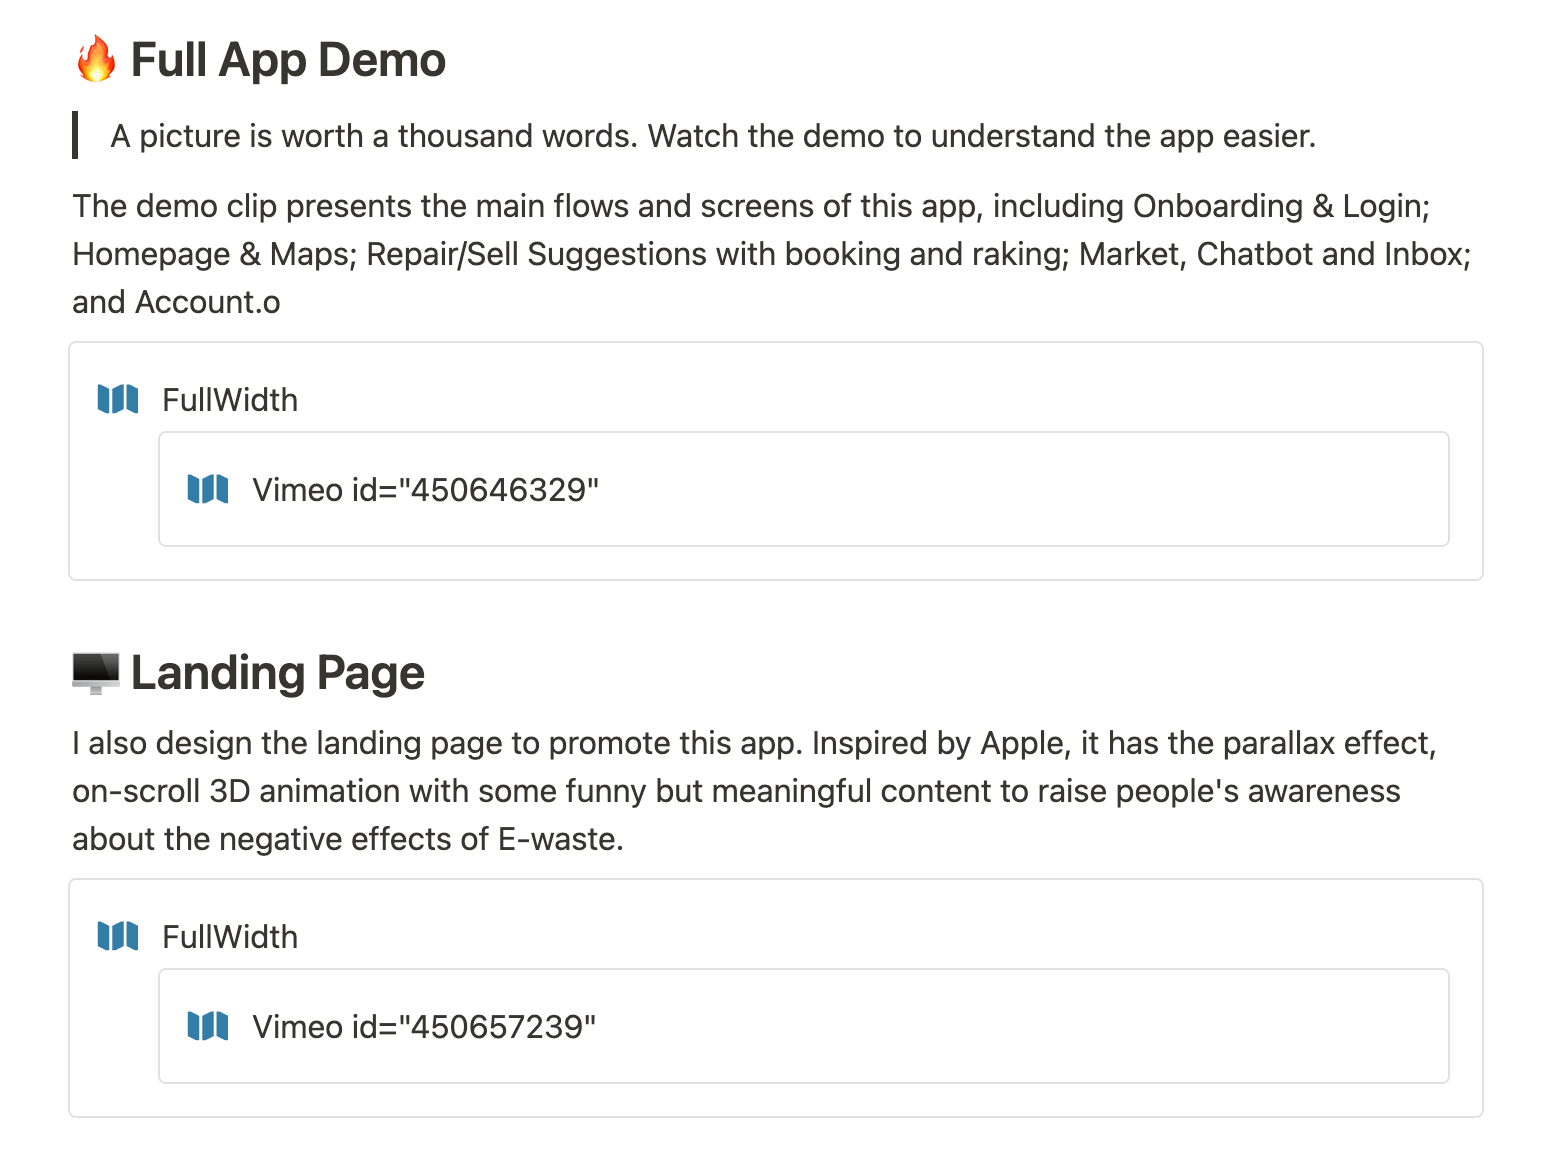Select the Landing Page heading
Image resolution: width=1542 pixels, height=1168 pixels.
point(278,673)
